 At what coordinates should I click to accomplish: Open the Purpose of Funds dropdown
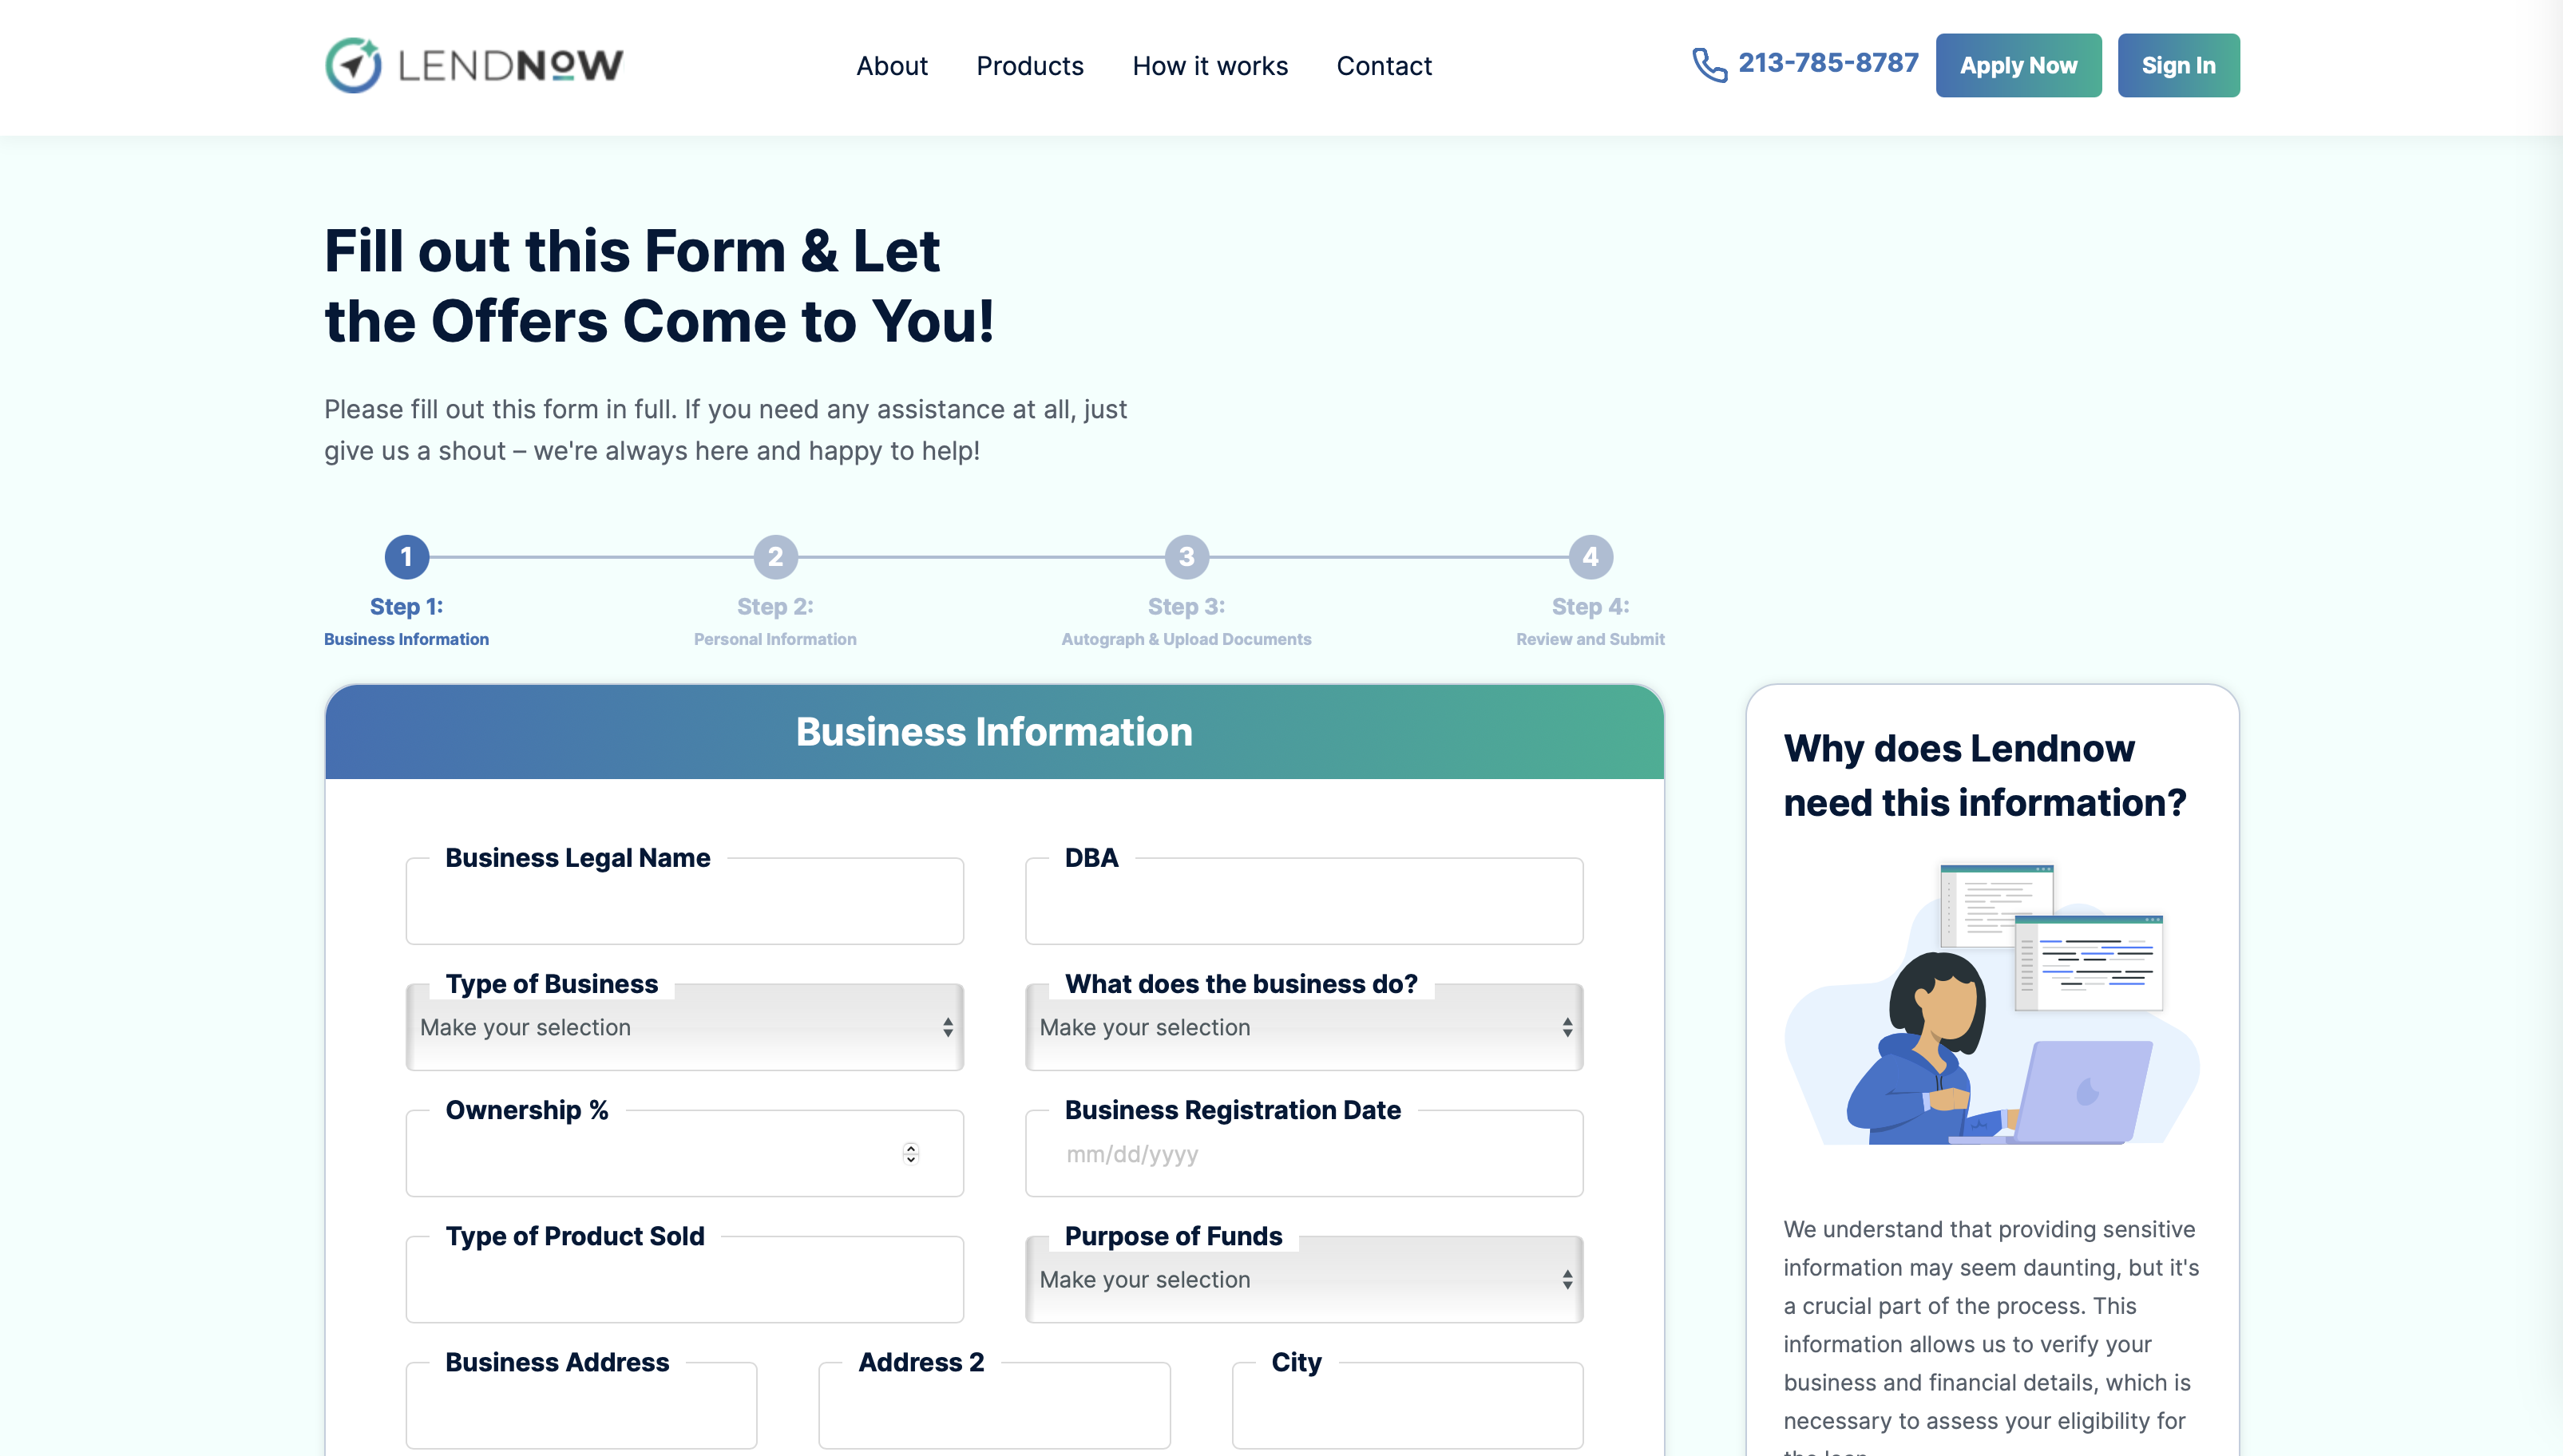(x=1303, y=1280)
